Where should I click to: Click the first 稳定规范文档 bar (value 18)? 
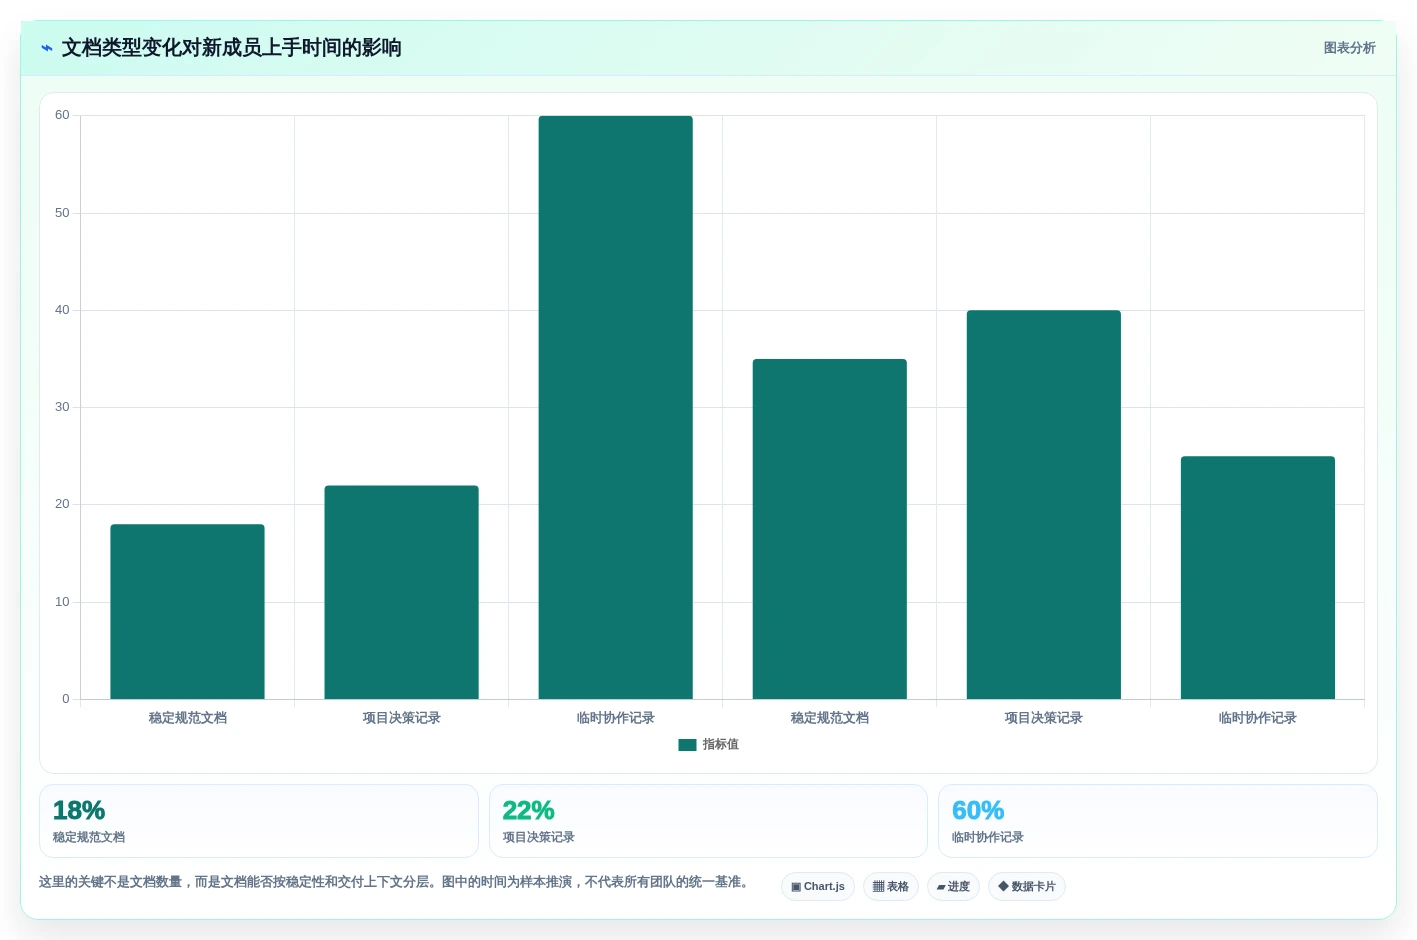(188, 612)
